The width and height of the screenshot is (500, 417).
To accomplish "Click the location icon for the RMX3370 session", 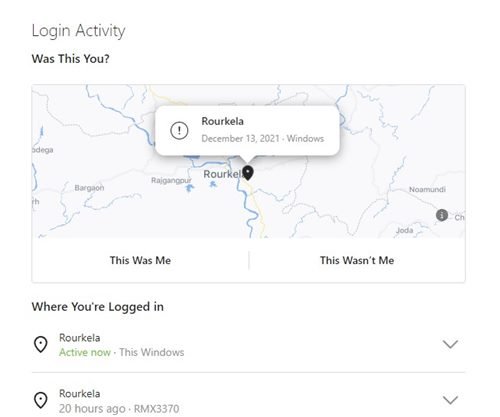I will point(41,400).
